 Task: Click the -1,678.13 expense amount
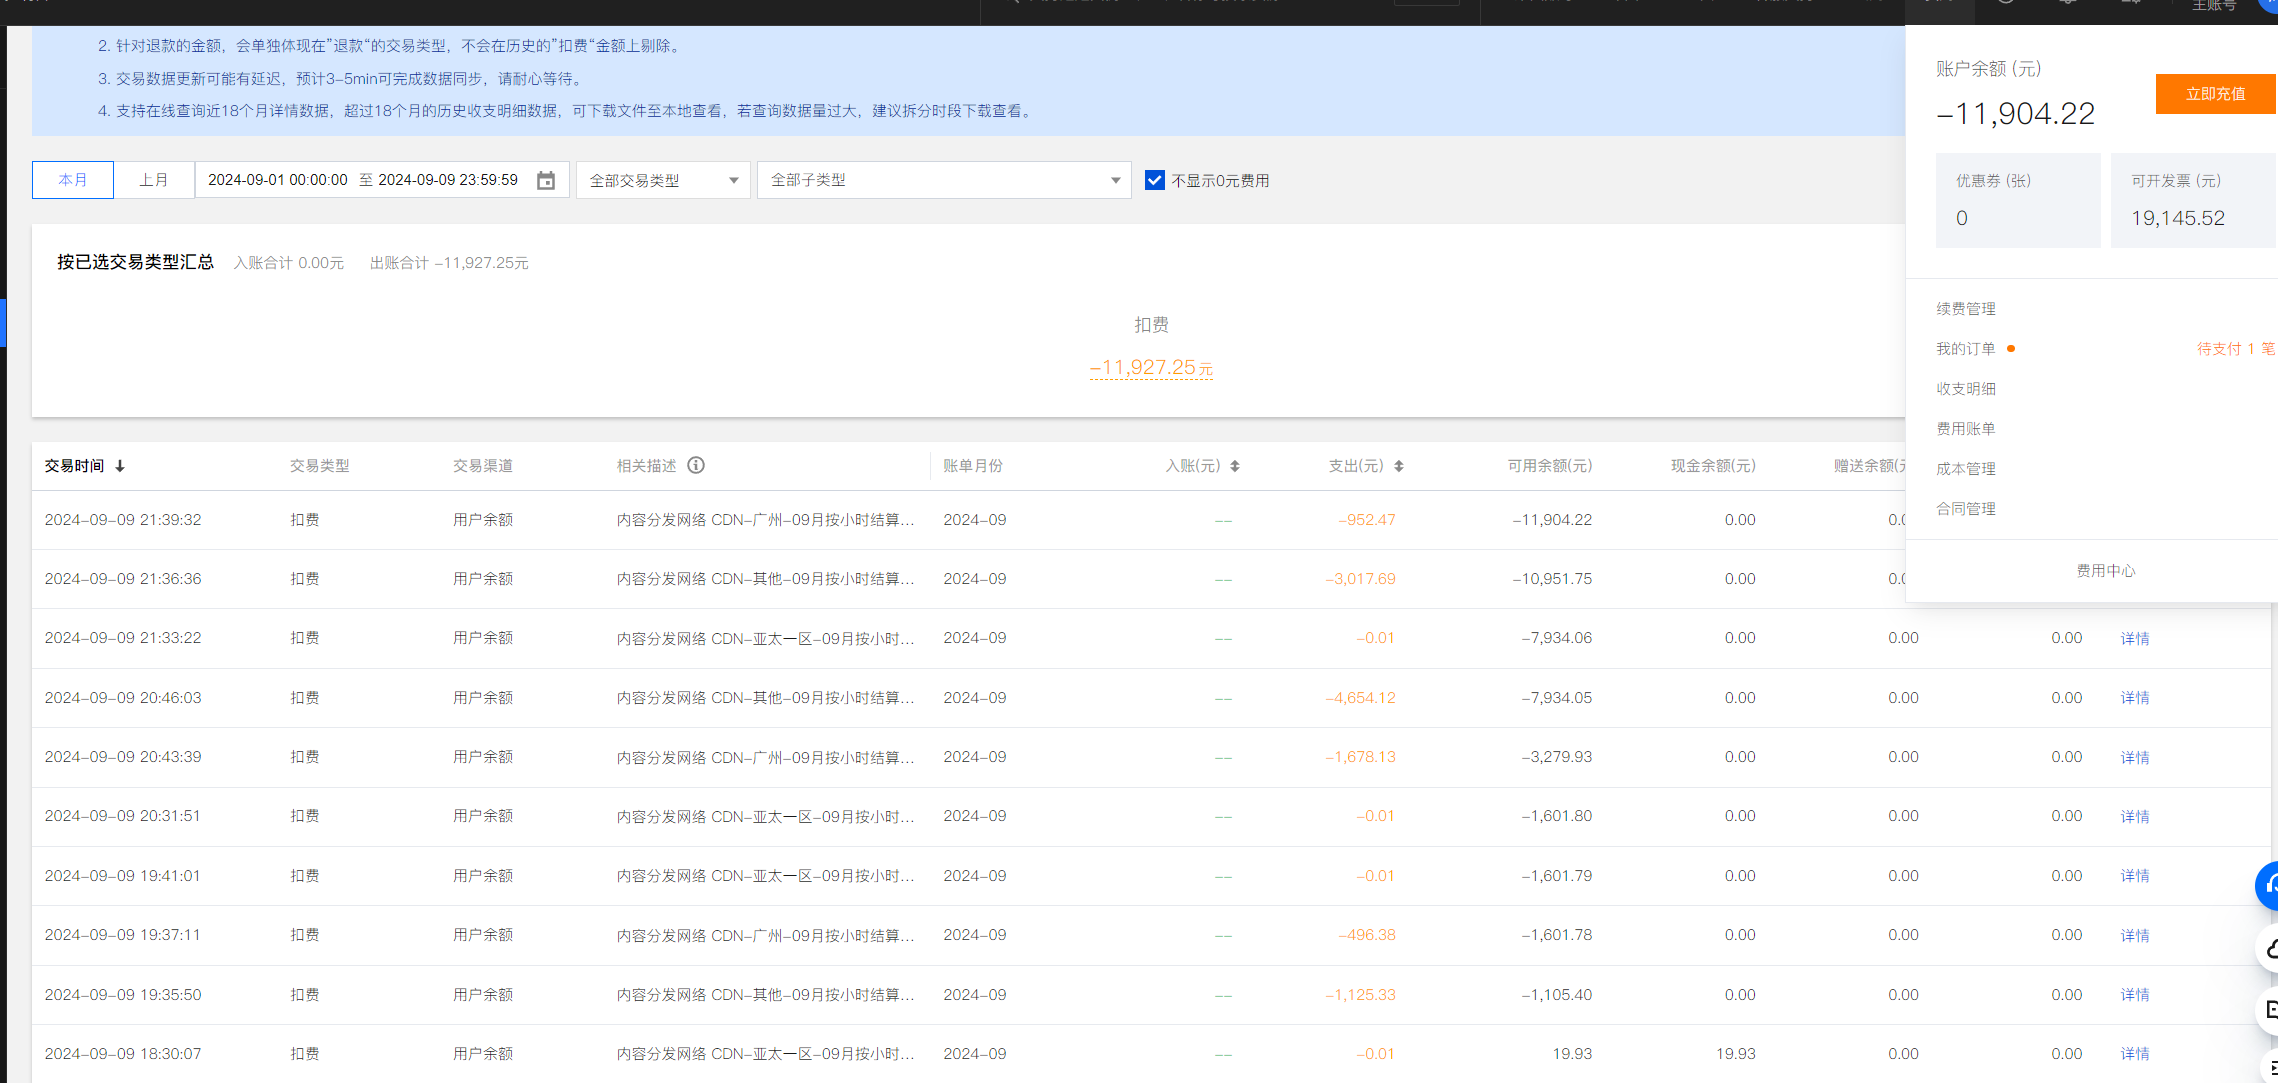click(x=1360, y=757)
